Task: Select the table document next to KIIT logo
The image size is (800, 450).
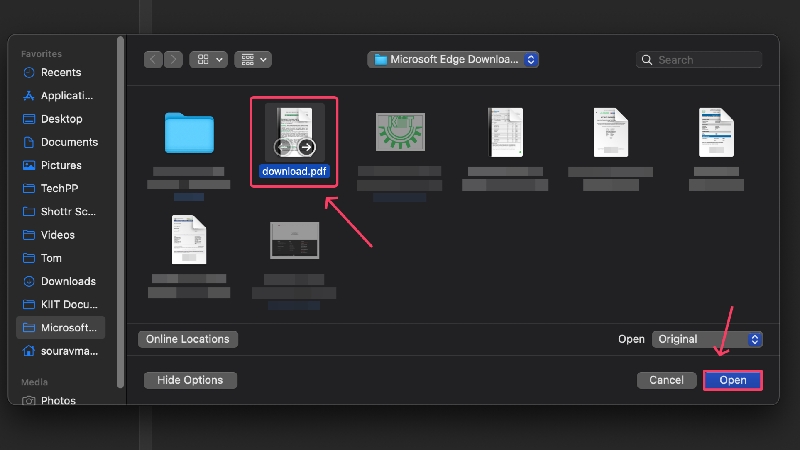Action: 505,132
